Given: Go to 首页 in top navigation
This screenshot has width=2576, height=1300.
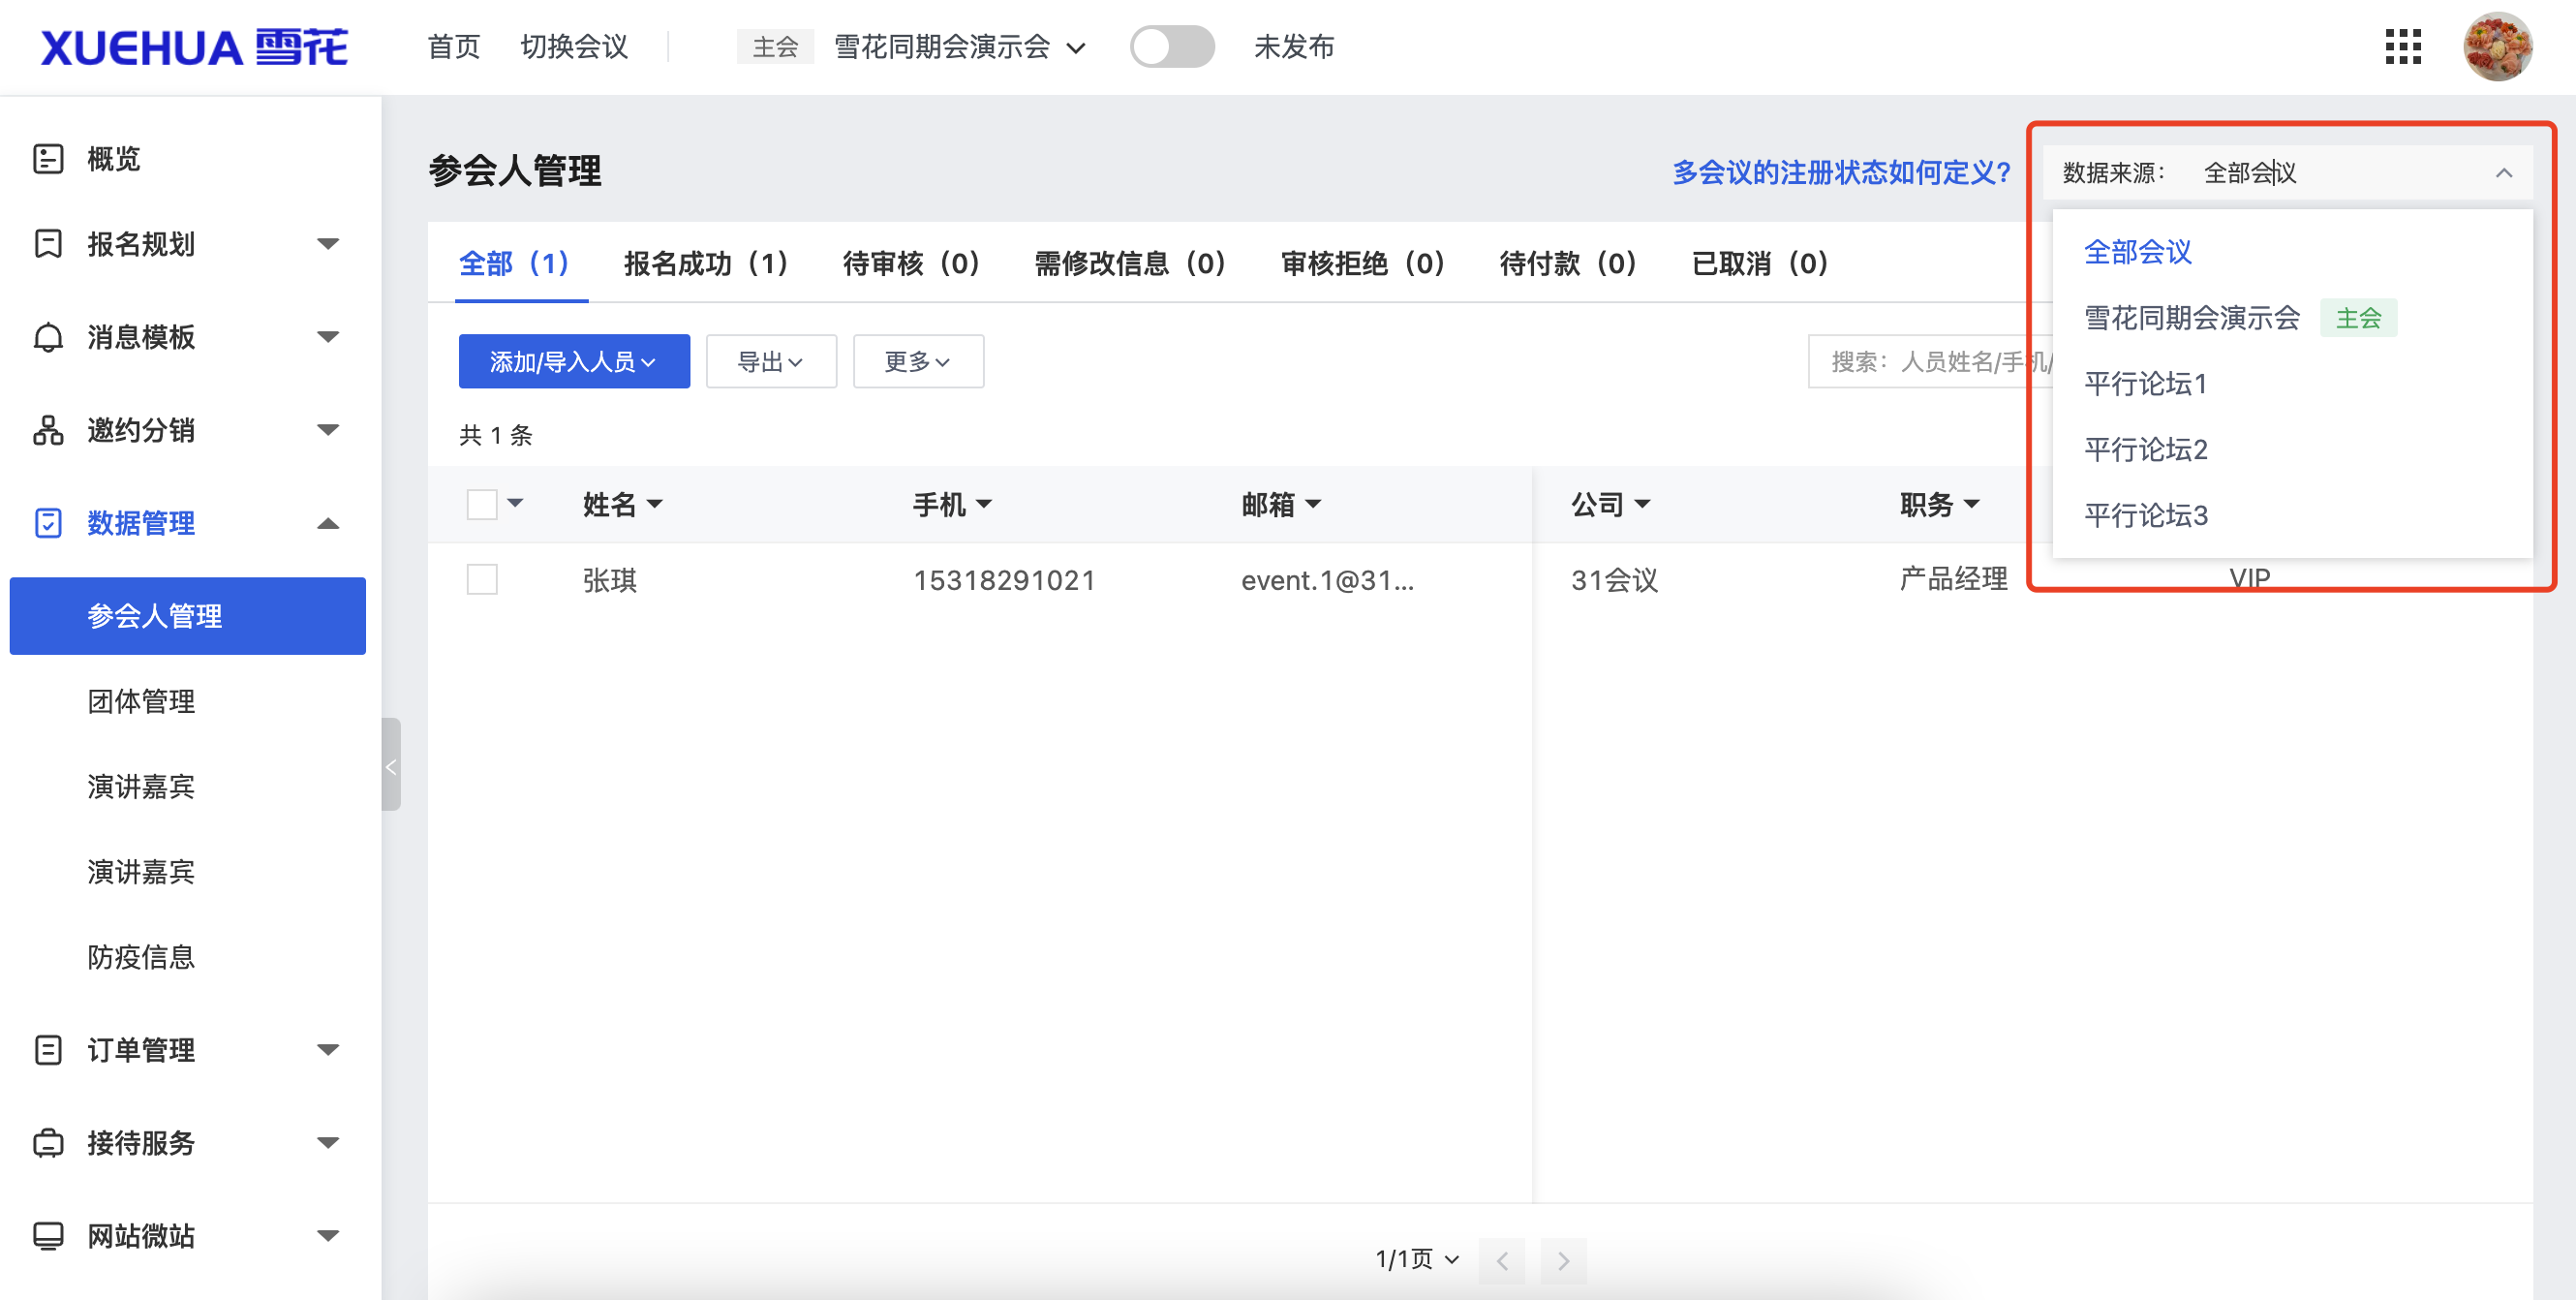Looking at the screenshot, I should click(x=454, y=47).
